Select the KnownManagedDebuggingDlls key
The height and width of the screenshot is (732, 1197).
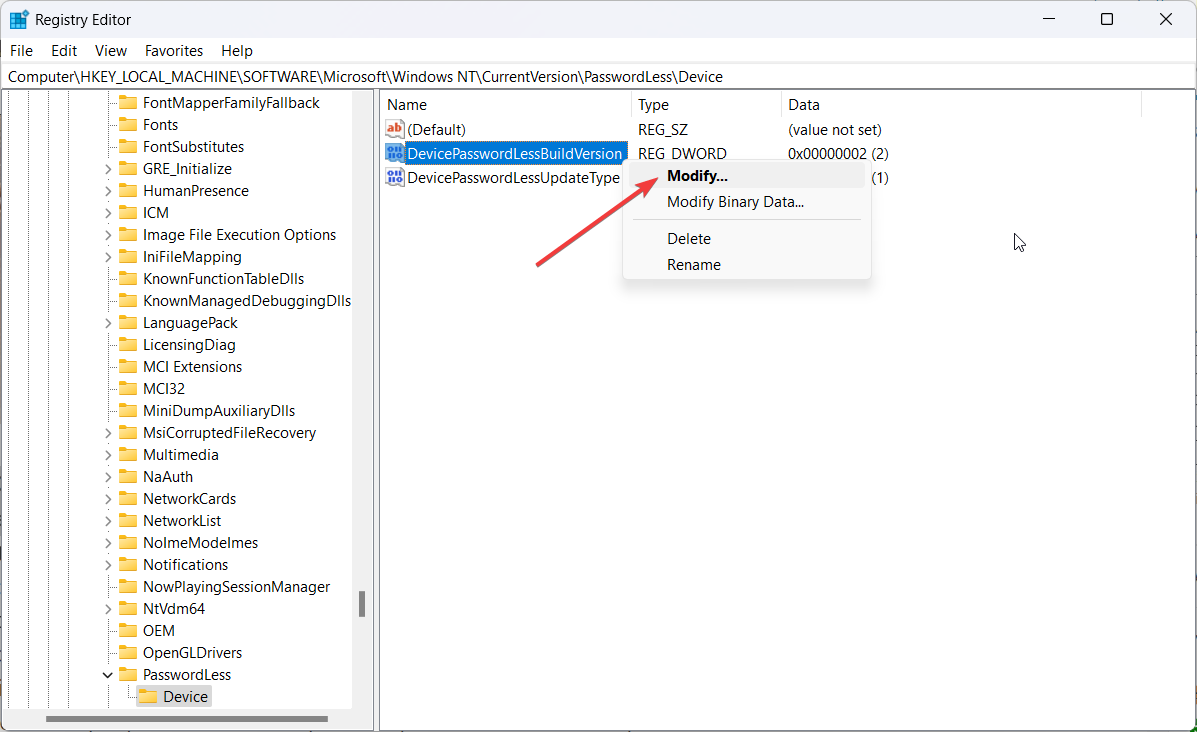[x=247, y=301]
